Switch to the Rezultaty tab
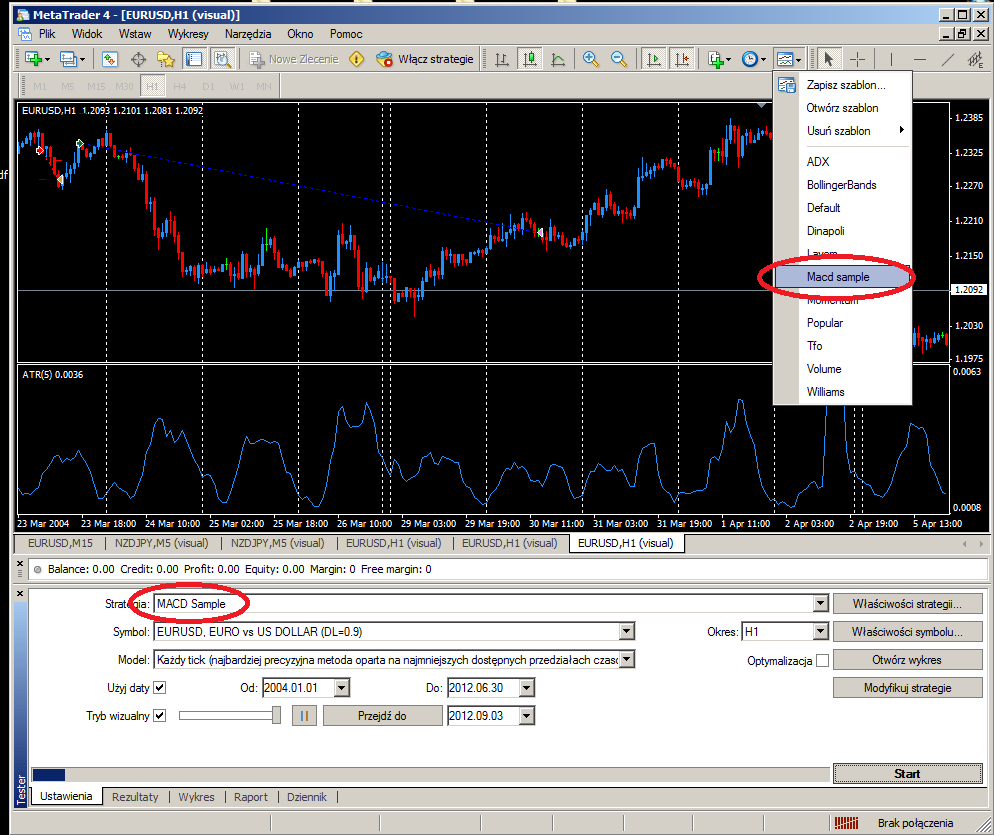994x835 pixels. [135, 797]
